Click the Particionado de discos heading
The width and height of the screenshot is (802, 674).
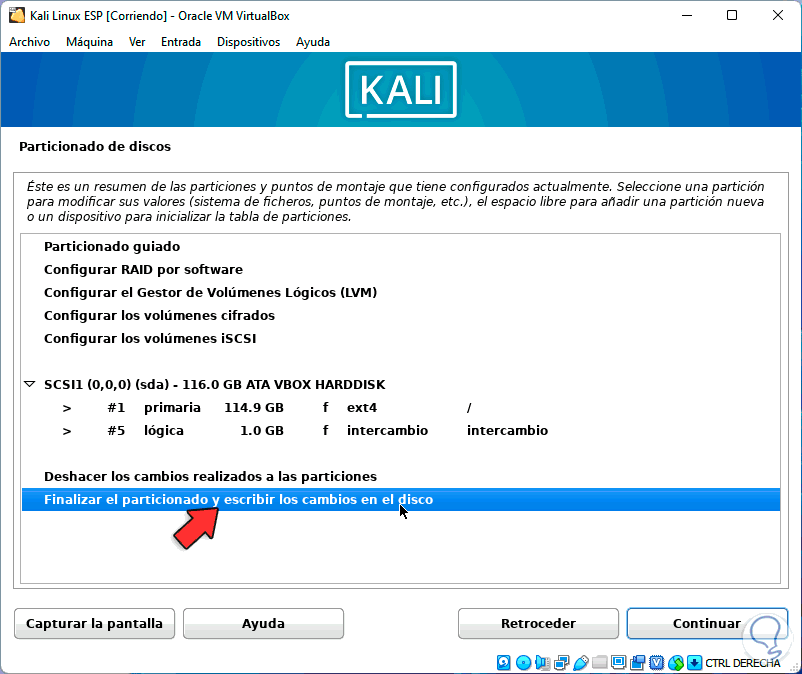(x=95, y=147)
